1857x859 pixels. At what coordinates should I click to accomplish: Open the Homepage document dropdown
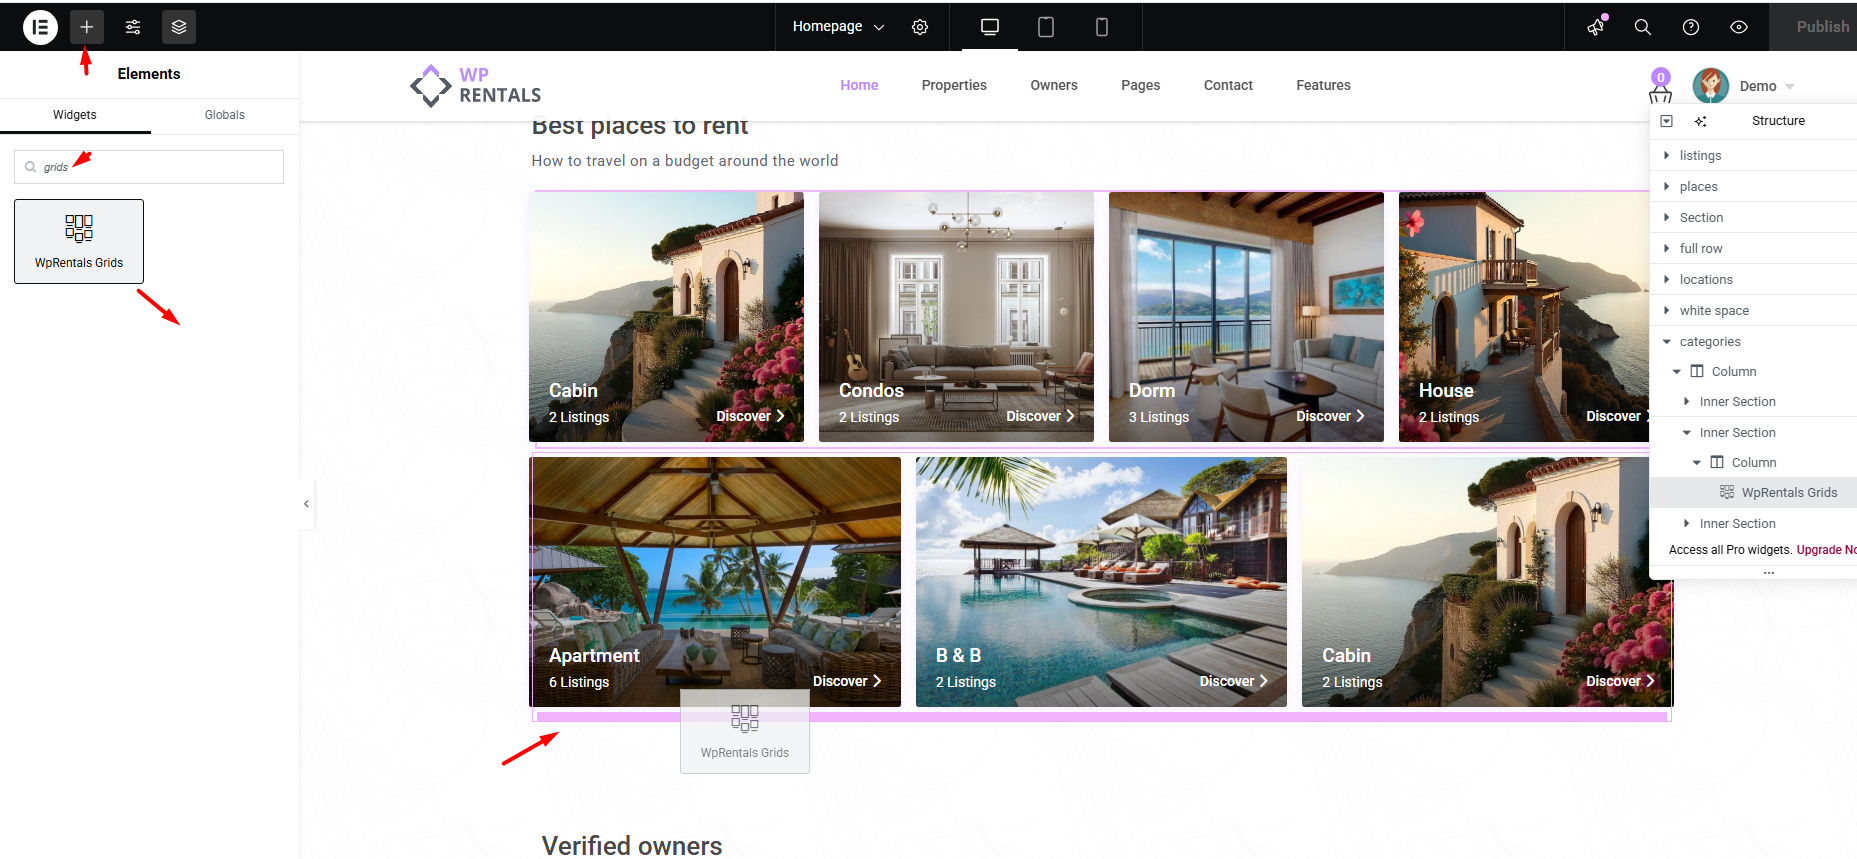(x=838, y=27)
